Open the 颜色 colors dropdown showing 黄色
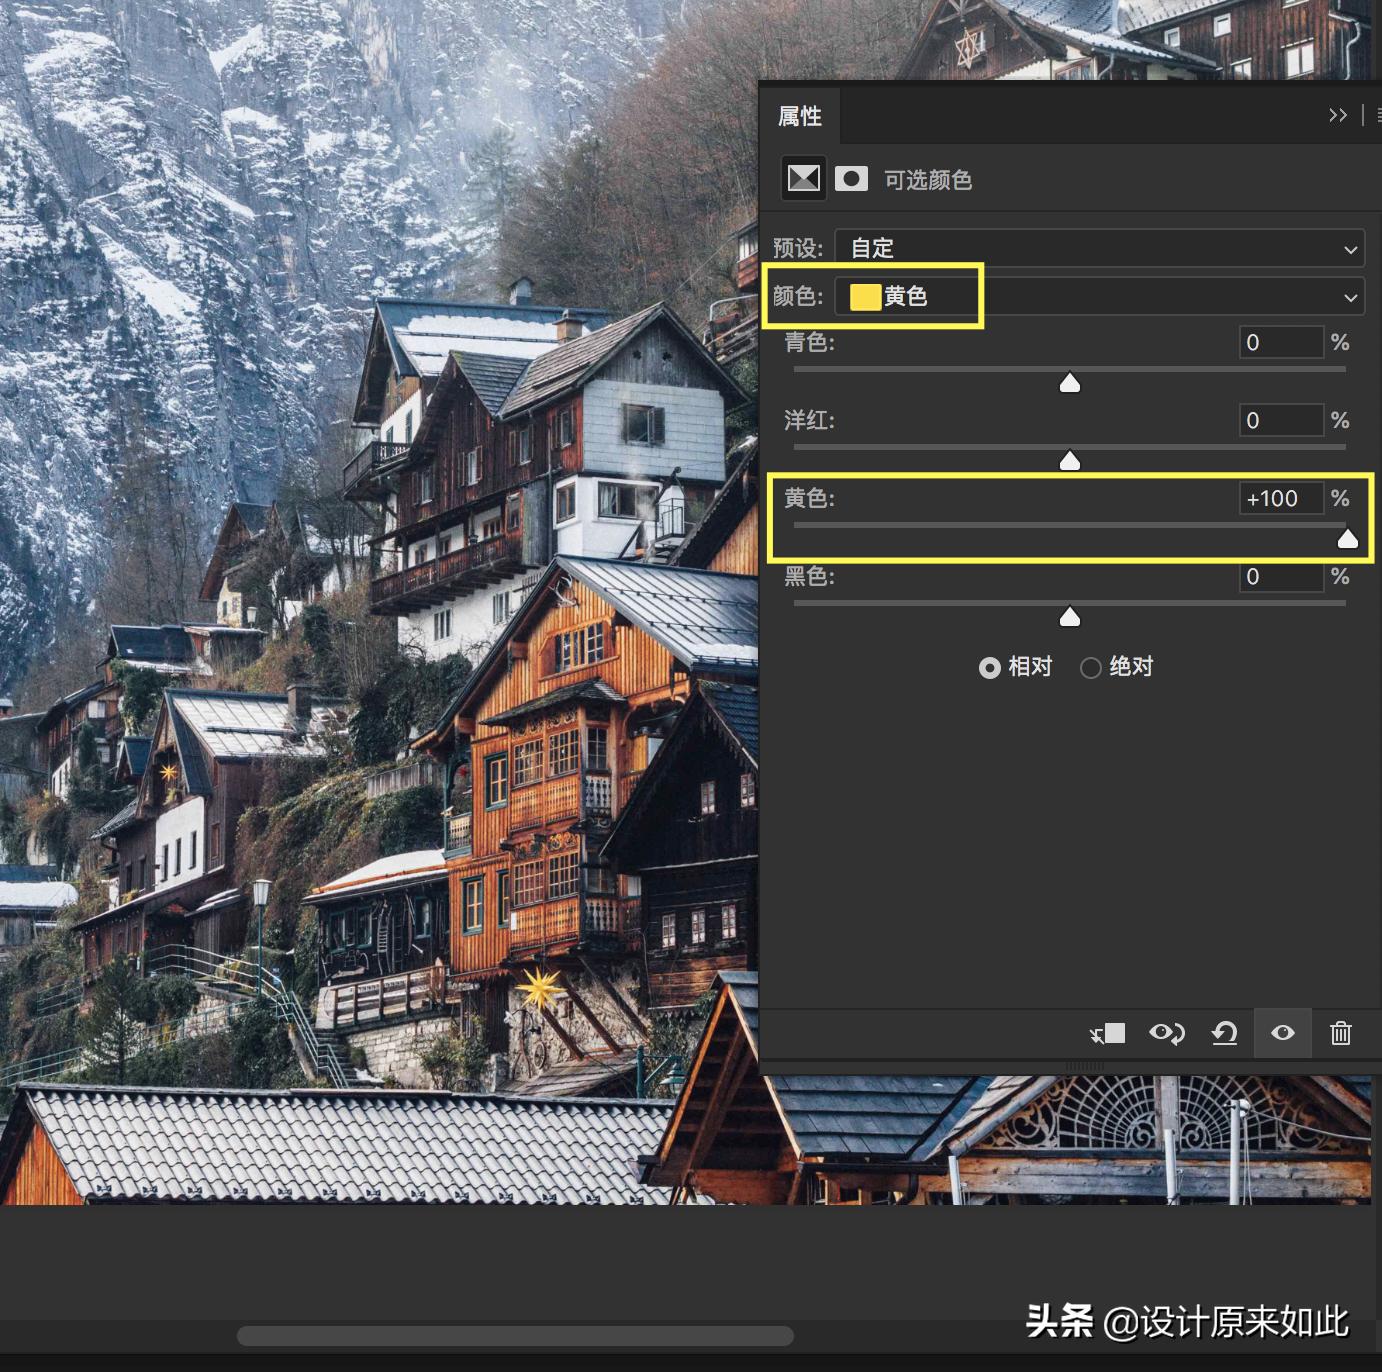This screenshot has width=1382, height=1372. click(x=1100, y=296)
